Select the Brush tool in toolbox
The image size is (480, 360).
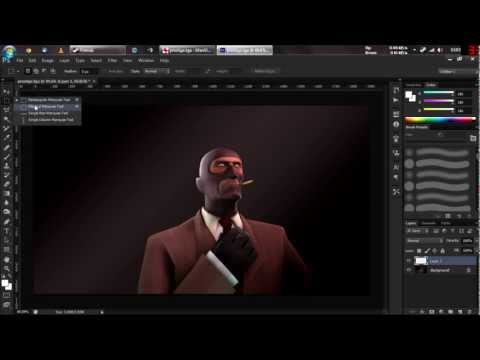[x=6, y=156]
